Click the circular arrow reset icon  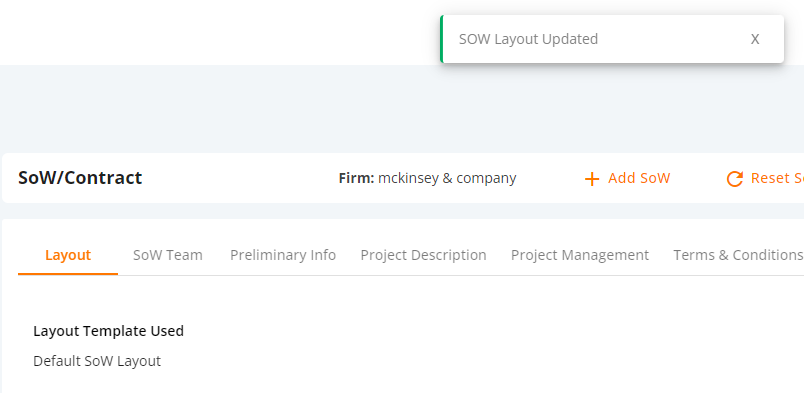735,179
